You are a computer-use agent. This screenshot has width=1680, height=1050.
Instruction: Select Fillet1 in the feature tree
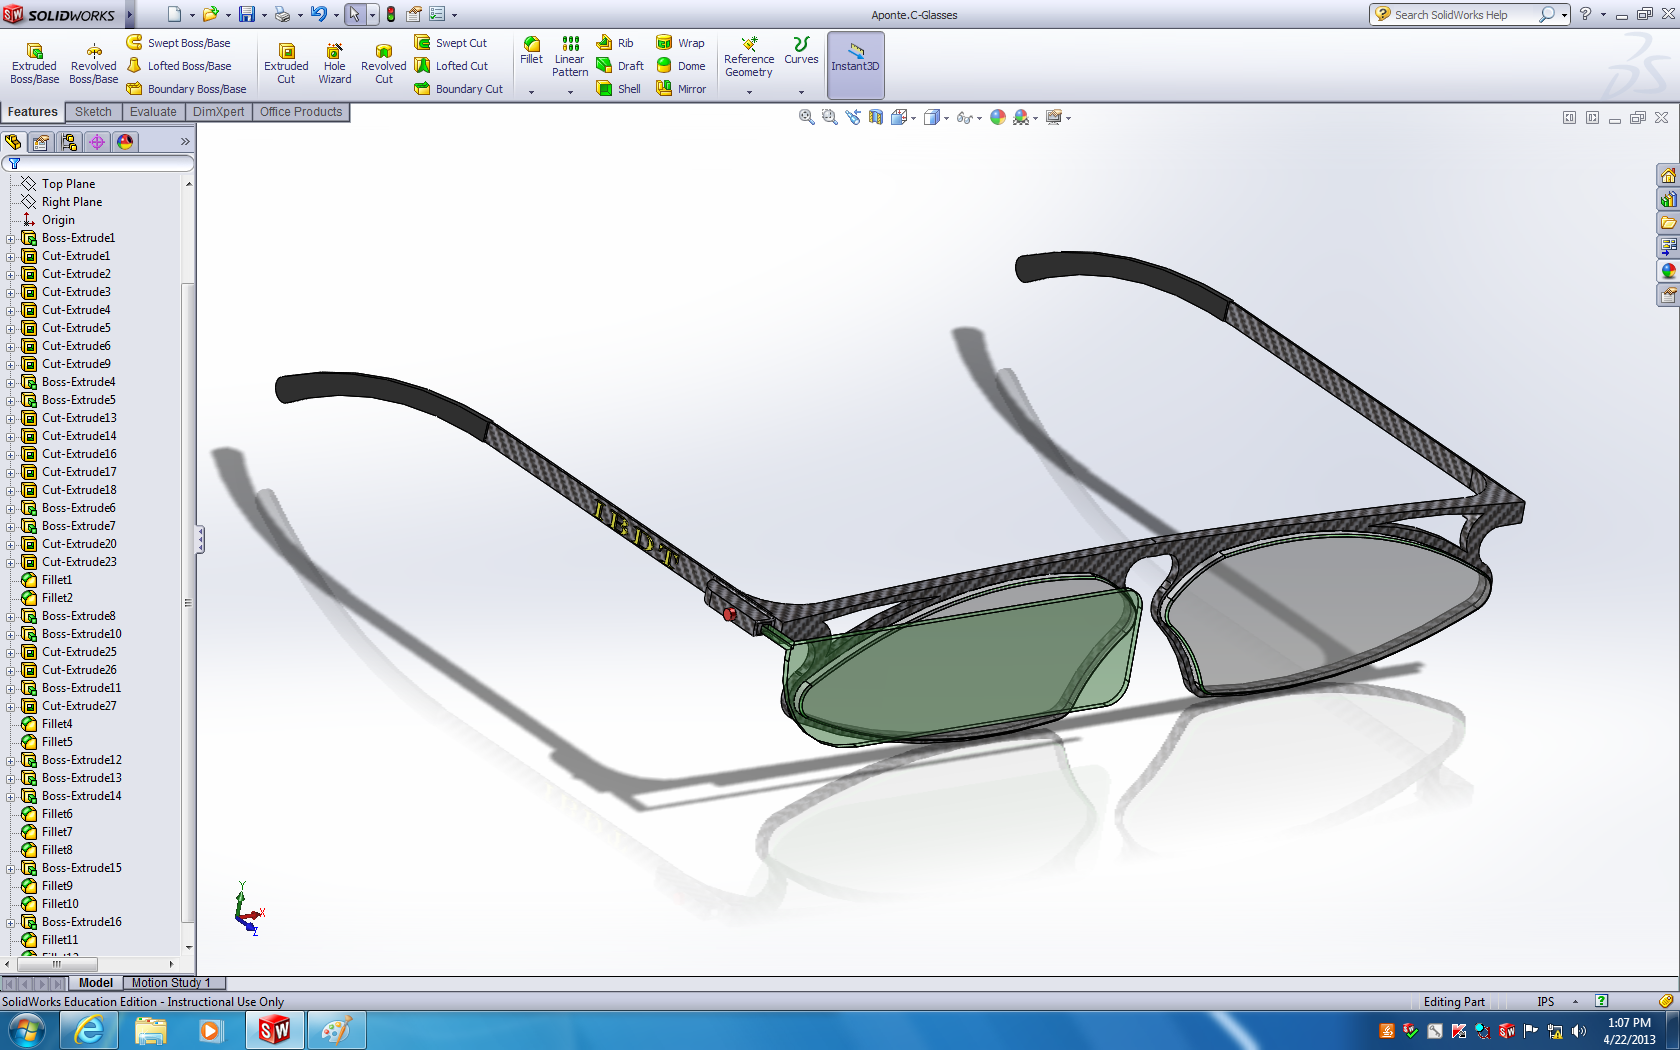click(x=47, y=580)
